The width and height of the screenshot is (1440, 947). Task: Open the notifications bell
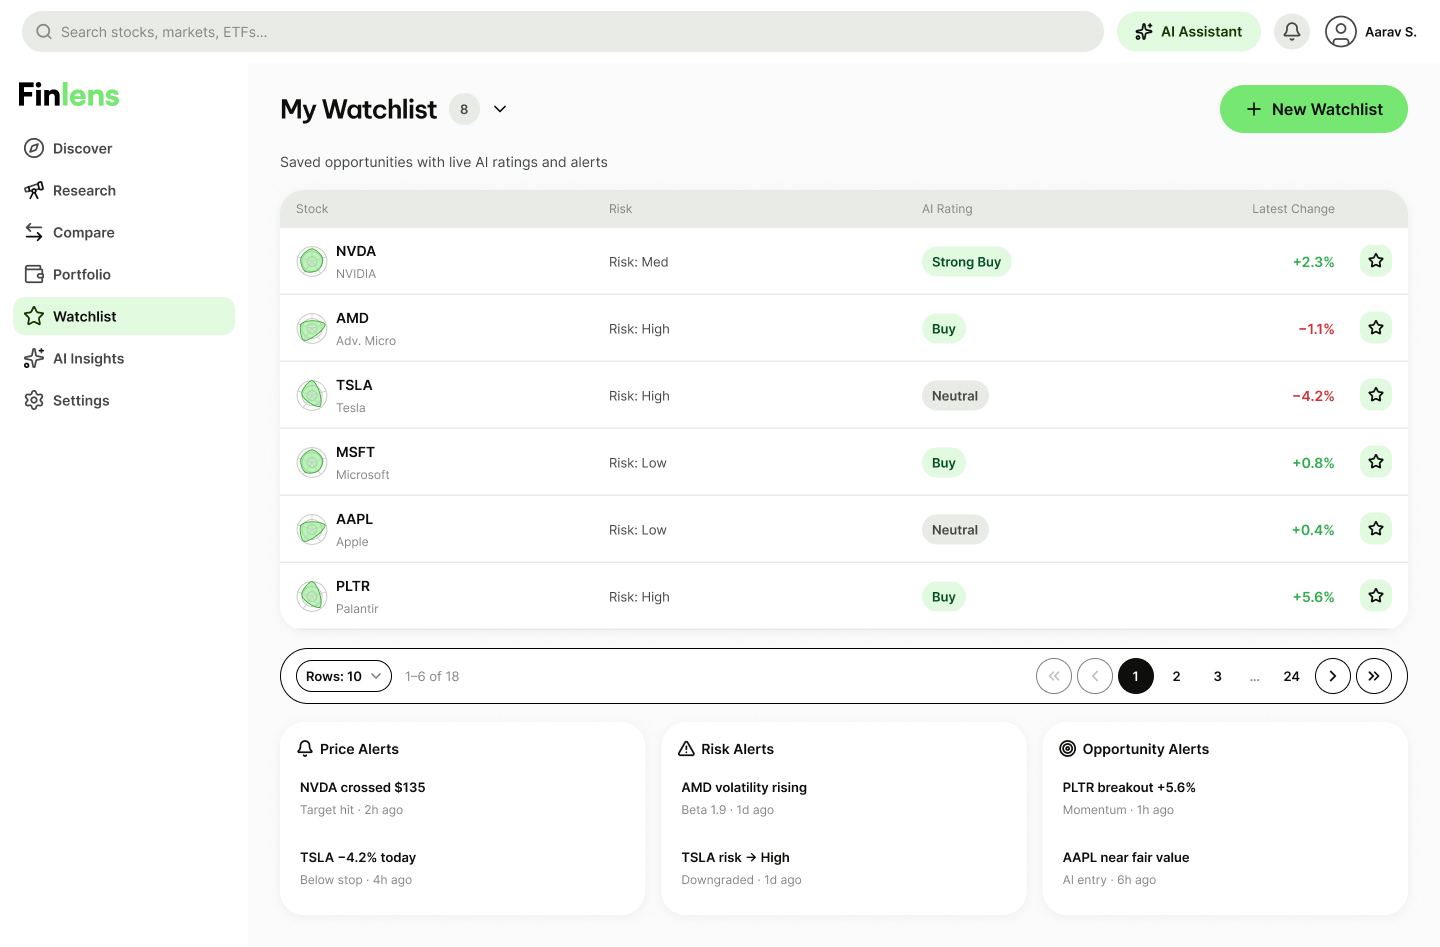(x=1292, y=32)
